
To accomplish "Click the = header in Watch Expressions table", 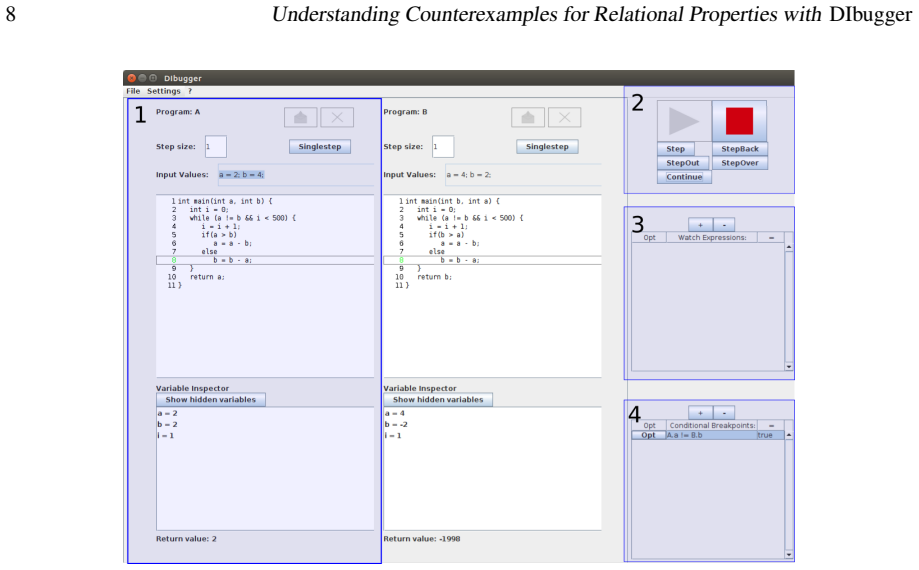I will [771, 237].
